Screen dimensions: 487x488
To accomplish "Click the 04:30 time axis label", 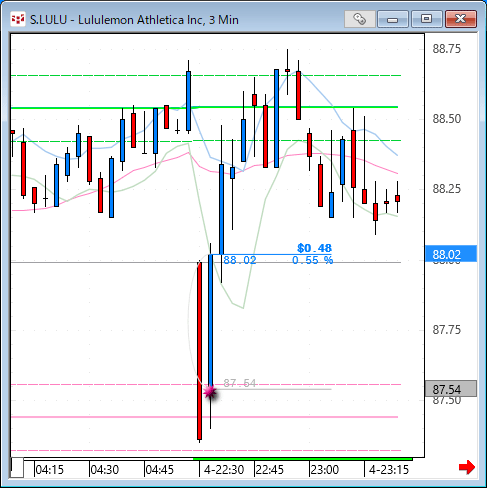I will 105,470.
